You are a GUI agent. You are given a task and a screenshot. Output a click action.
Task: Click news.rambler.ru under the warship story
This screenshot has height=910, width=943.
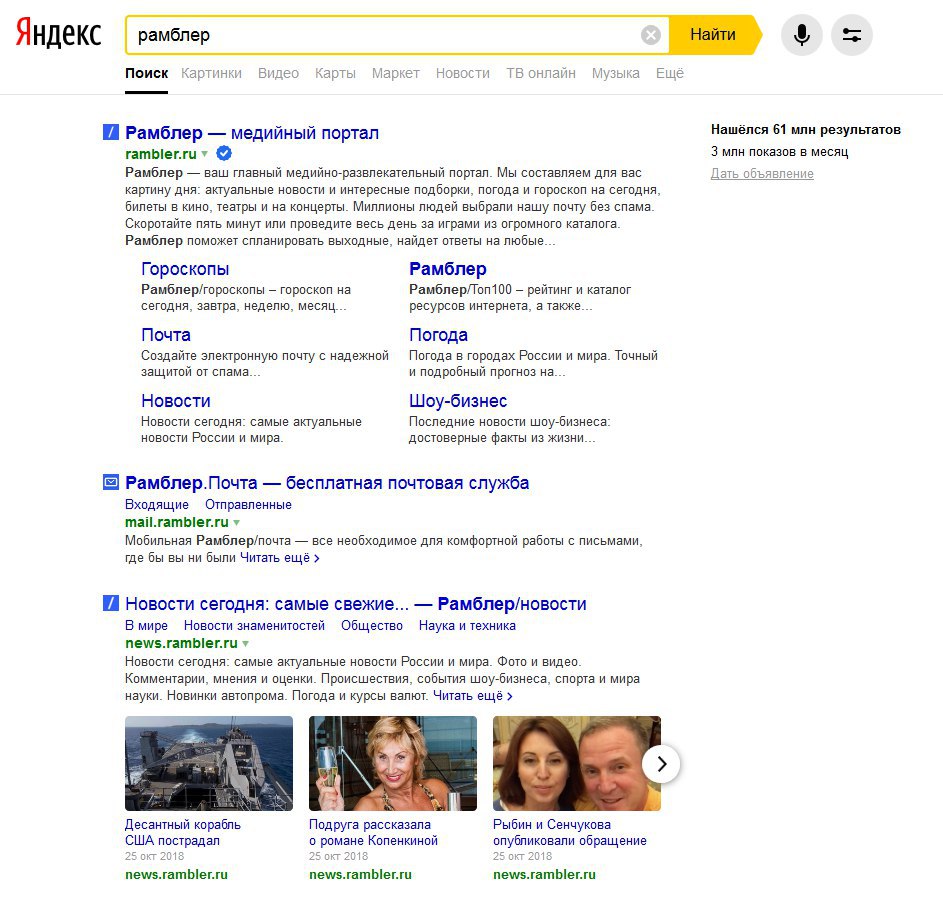click(176, 875)
